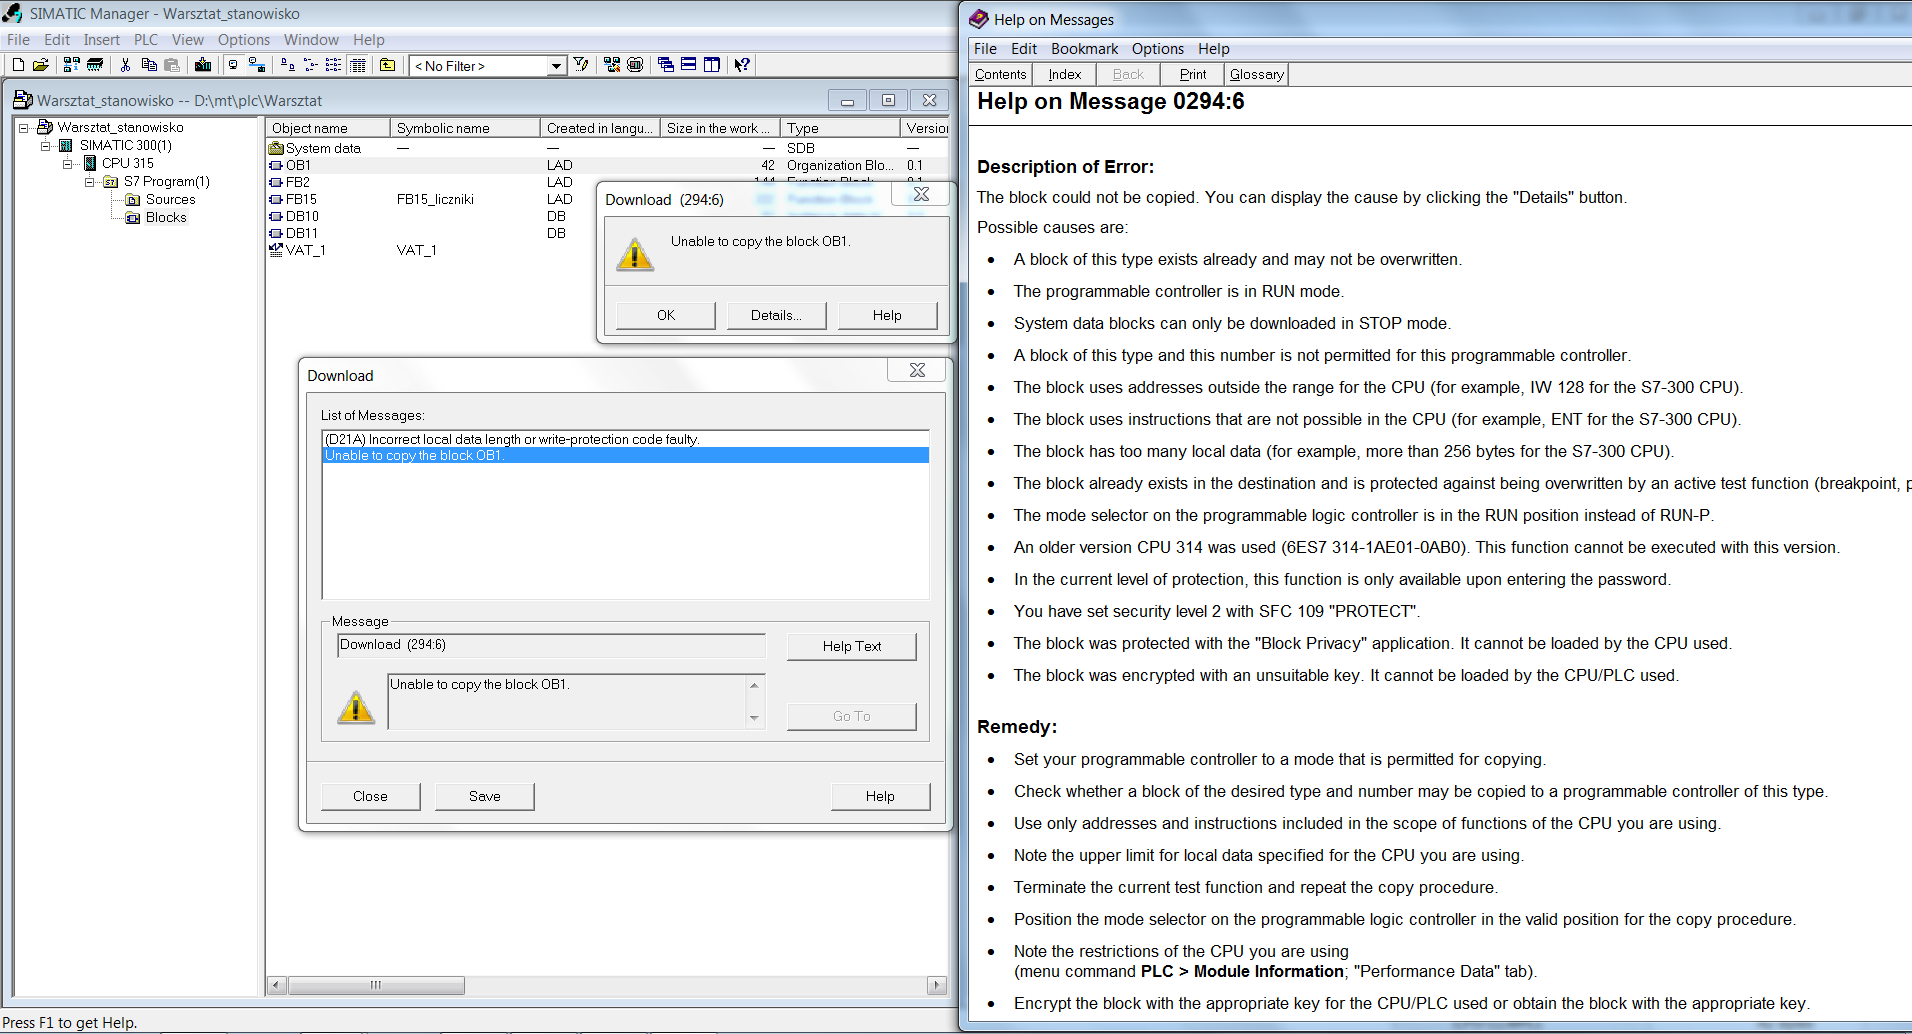Select the D21A incorrect local data message

click(625, 439)
